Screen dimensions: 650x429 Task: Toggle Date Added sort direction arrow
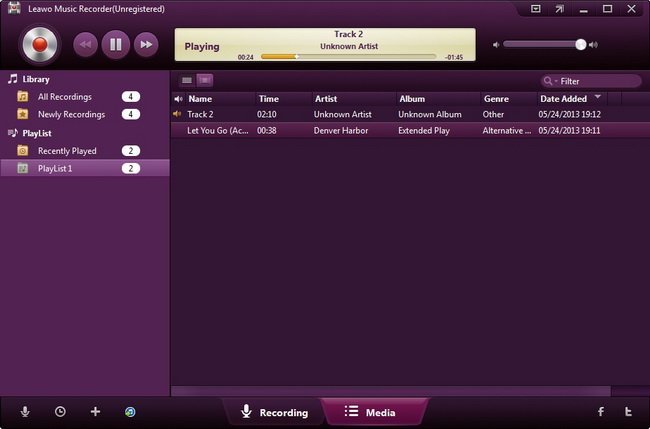(598, 97)
